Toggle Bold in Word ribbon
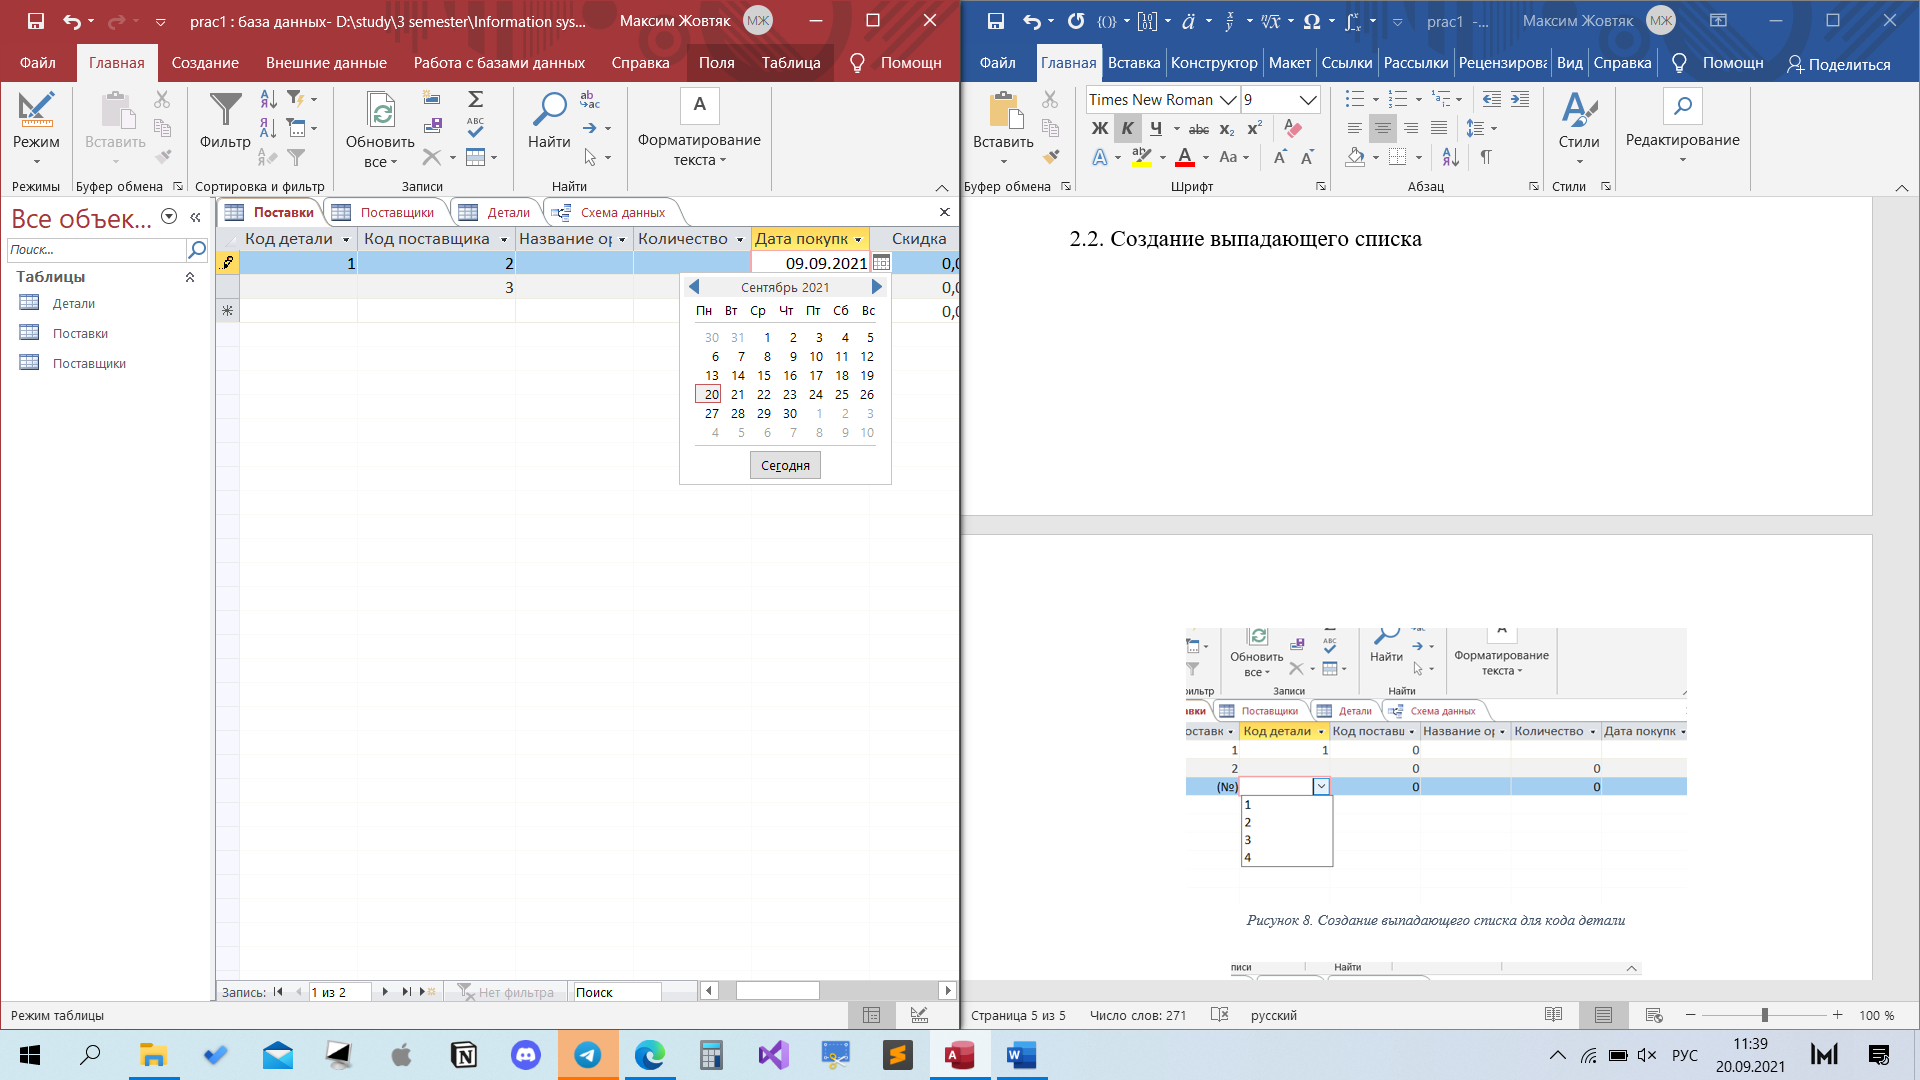1920x1080 pixels. coord(1100,128)
